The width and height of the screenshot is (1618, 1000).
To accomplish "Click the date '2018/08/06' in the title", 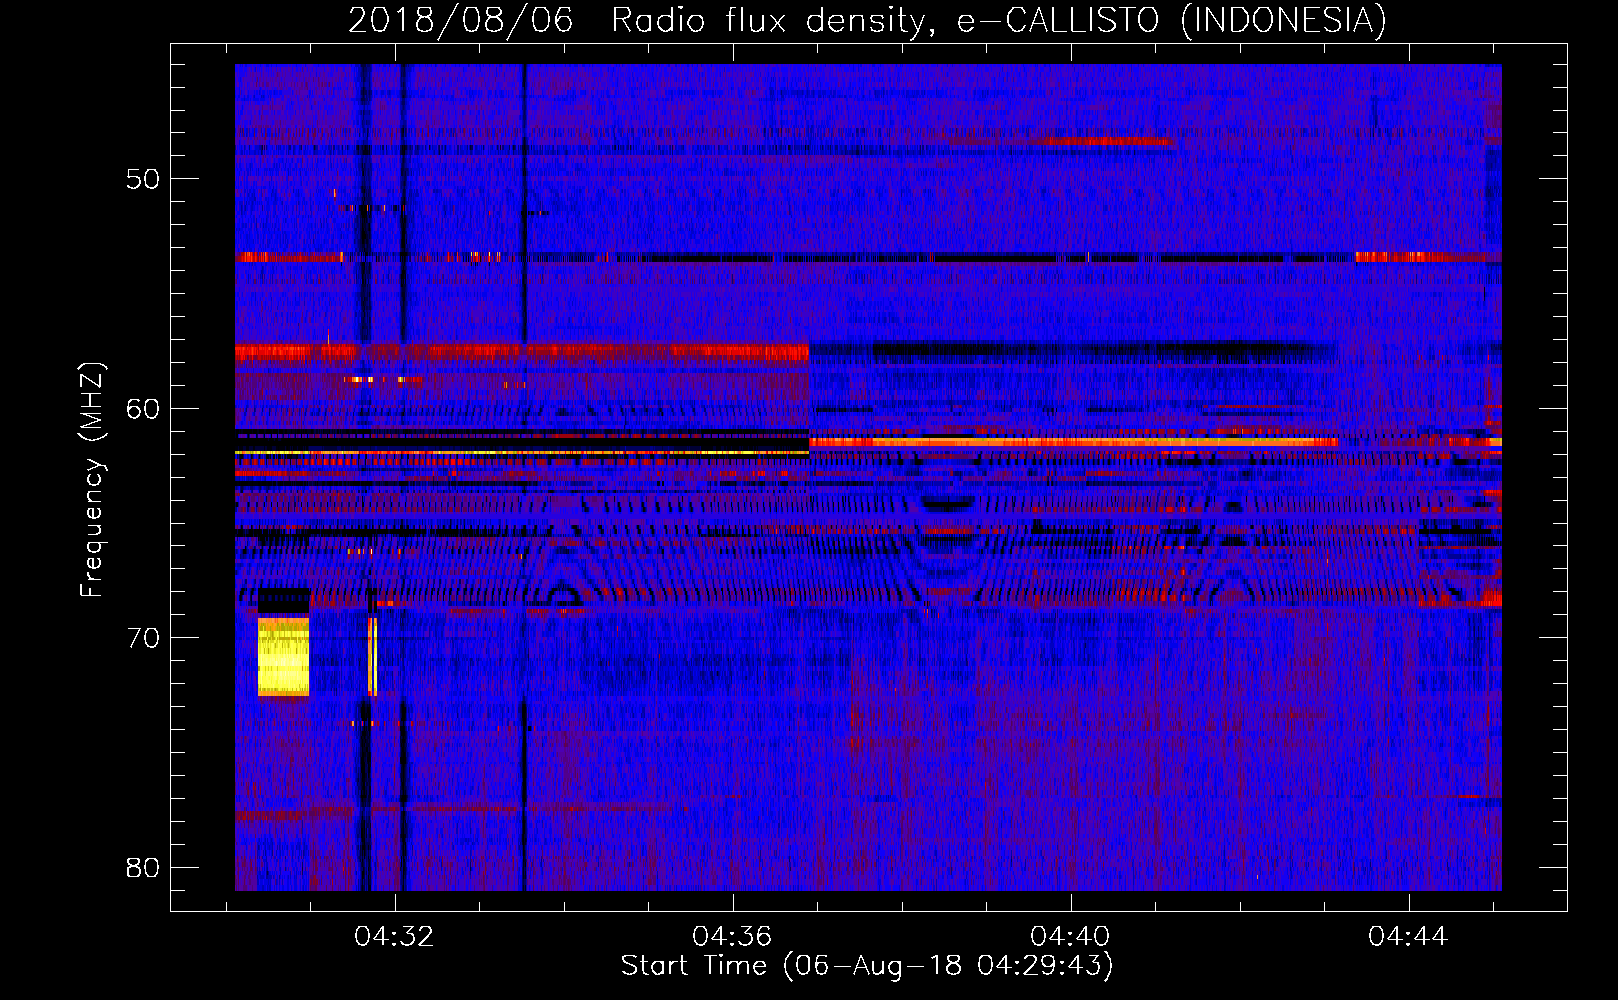I will (460, 20).
